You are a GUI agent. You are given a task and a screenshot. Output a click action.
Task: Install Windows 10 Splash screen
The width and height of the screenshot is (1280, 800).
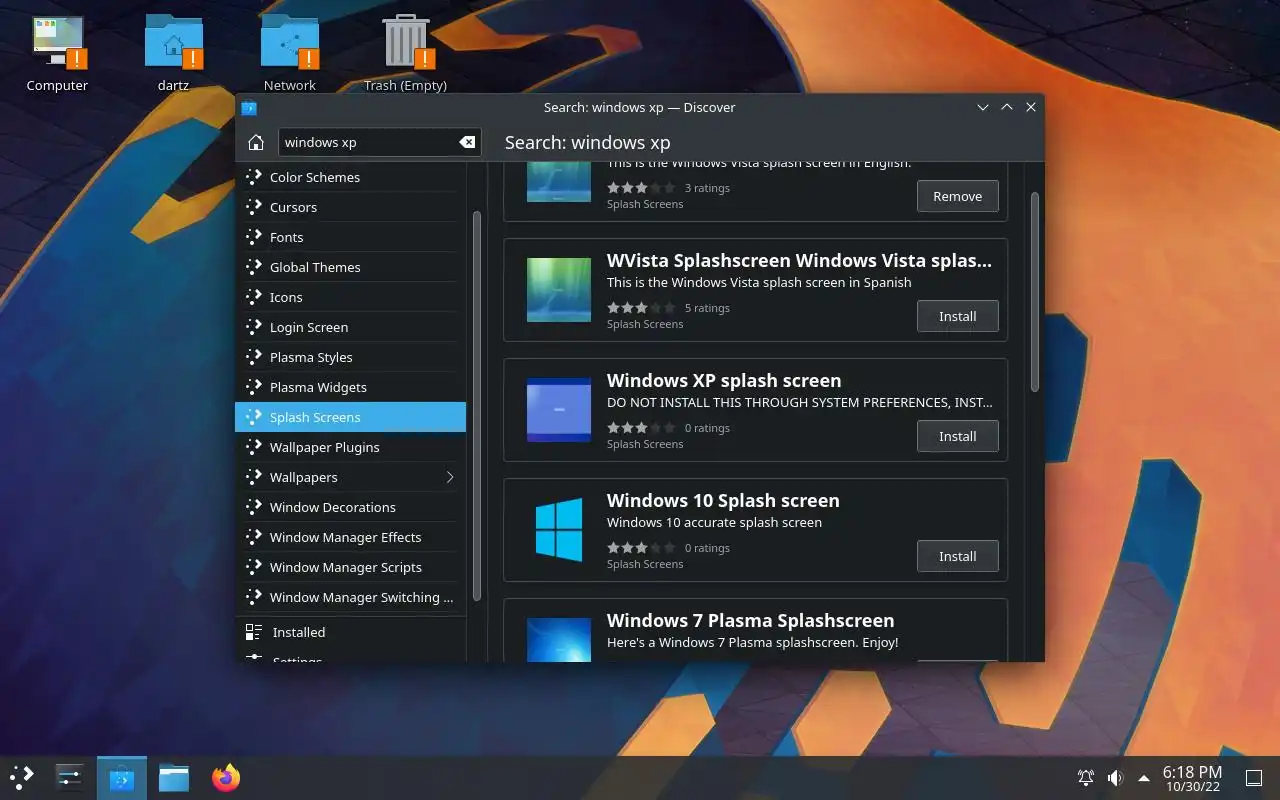pyautogui.click(x=957, y=556)
